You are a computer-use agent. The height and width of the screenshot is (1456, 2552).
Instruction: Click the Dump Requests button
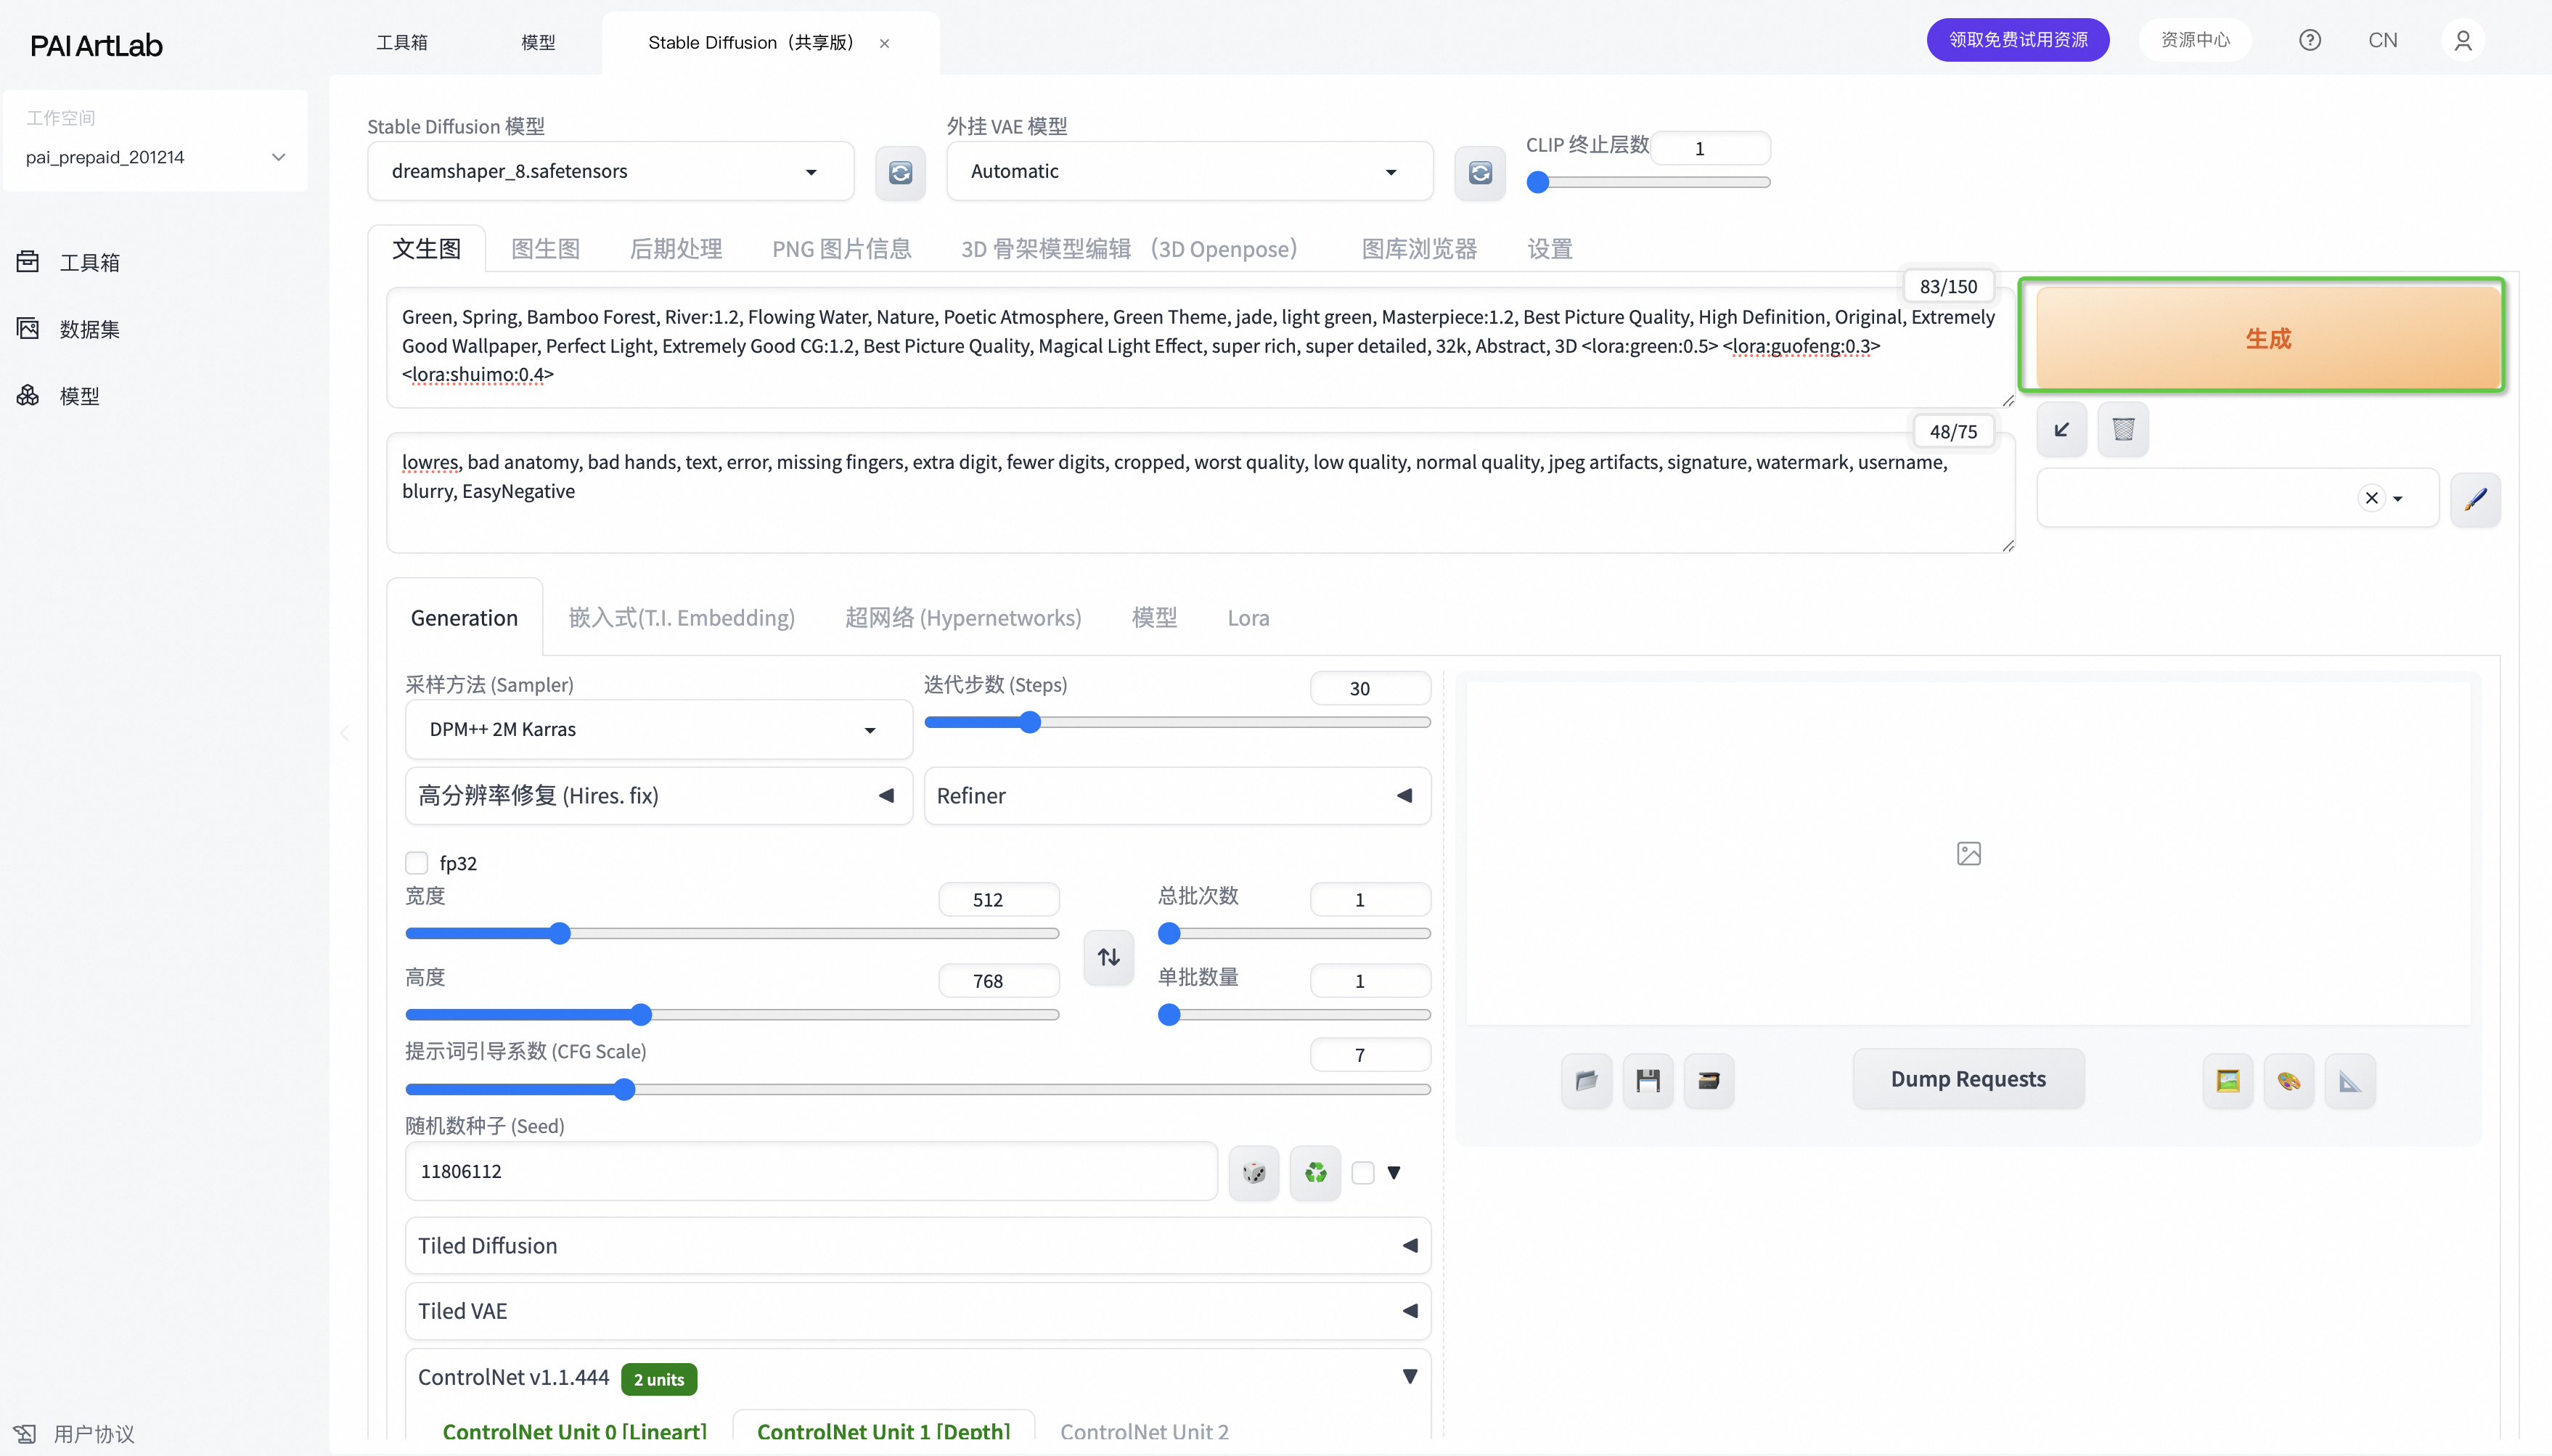coord(1967,1079)
